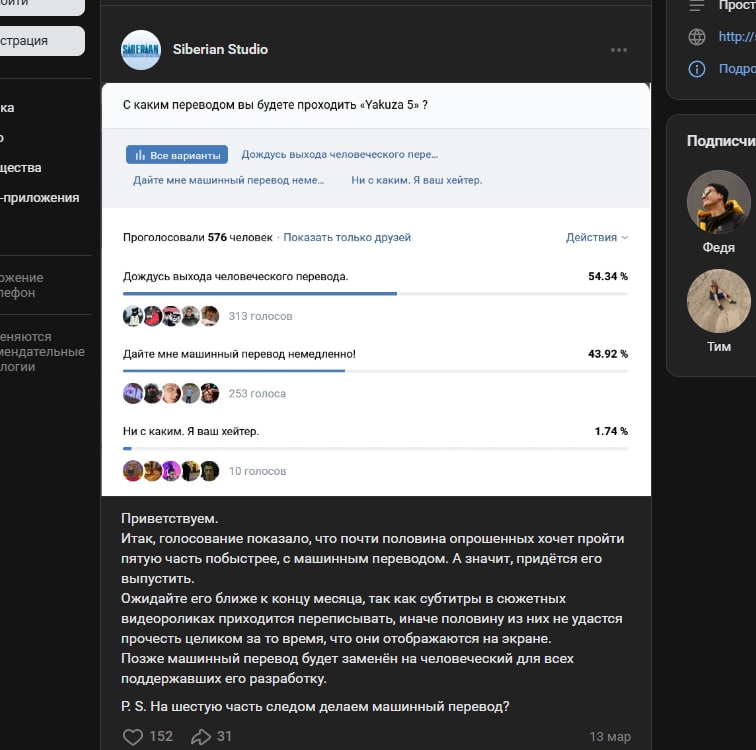Open the 'Подро...' details link
Viewport: 756px width, 750px height.
pyautogui.click(x=737, y=68)
